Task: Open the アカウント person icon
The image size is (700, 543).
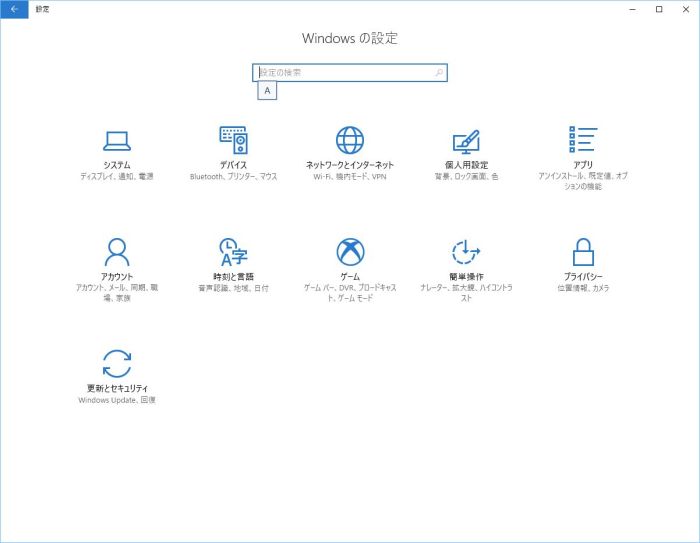Action: click(117, 251)
